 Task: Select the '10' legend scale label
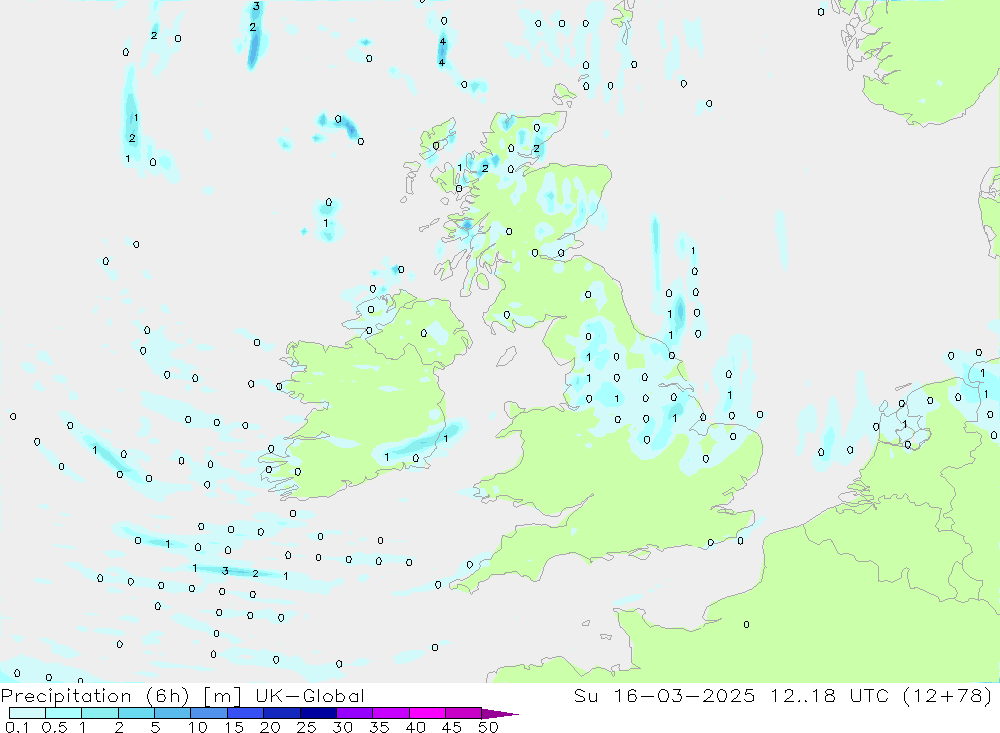198,727
